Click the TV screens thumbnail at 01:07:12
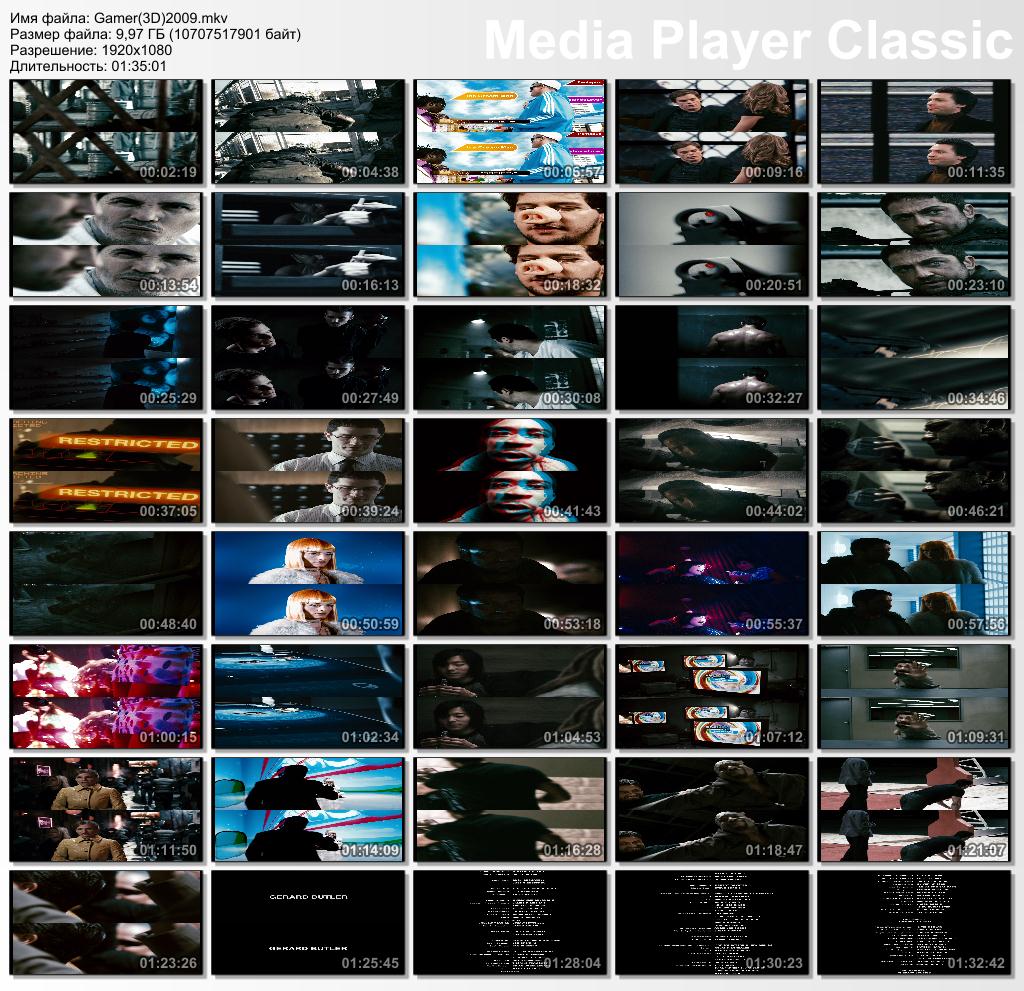 (711, 696)
